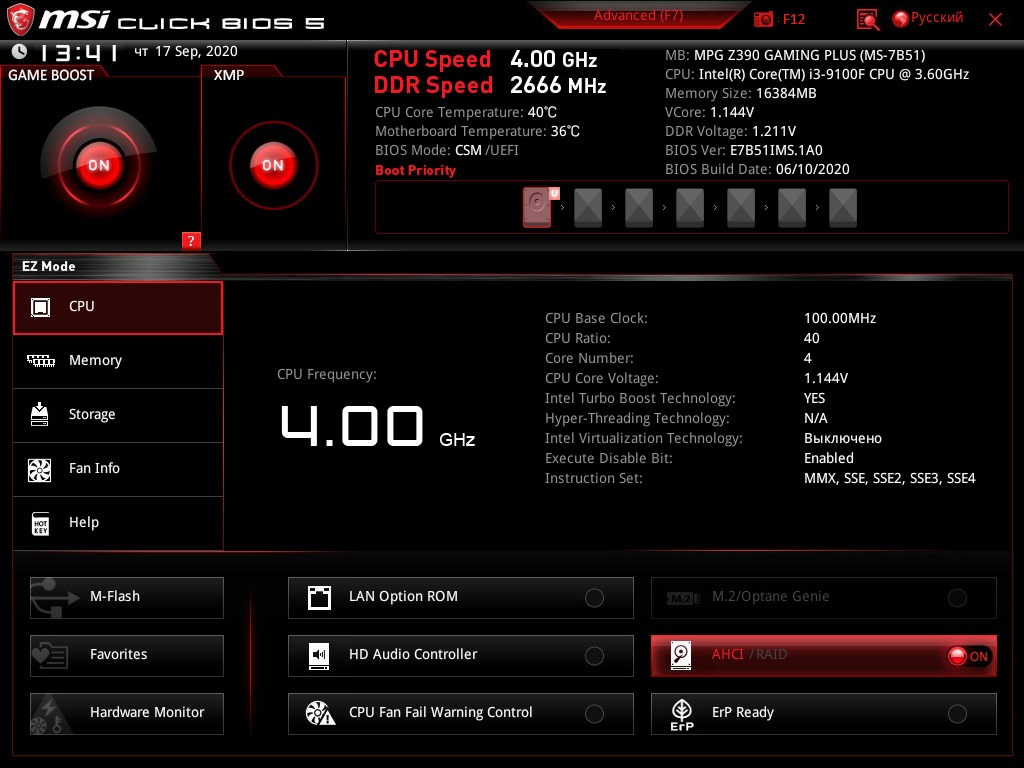Click the Boot Priority label
Viewport: 1024px width, 768px height.
pyautogui.click(x=415, y=170)
